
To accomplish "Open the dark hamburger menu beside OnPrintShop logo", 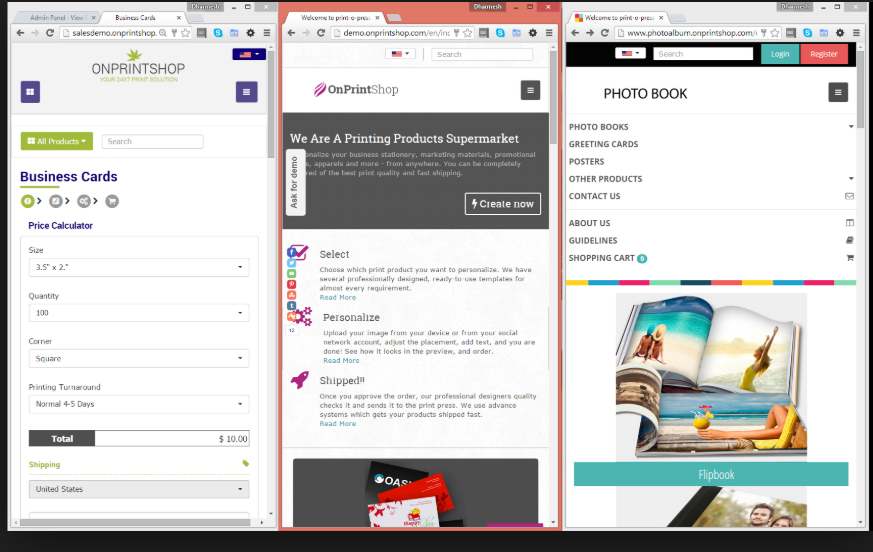I will pyautogui.click(x=530, y=90).
